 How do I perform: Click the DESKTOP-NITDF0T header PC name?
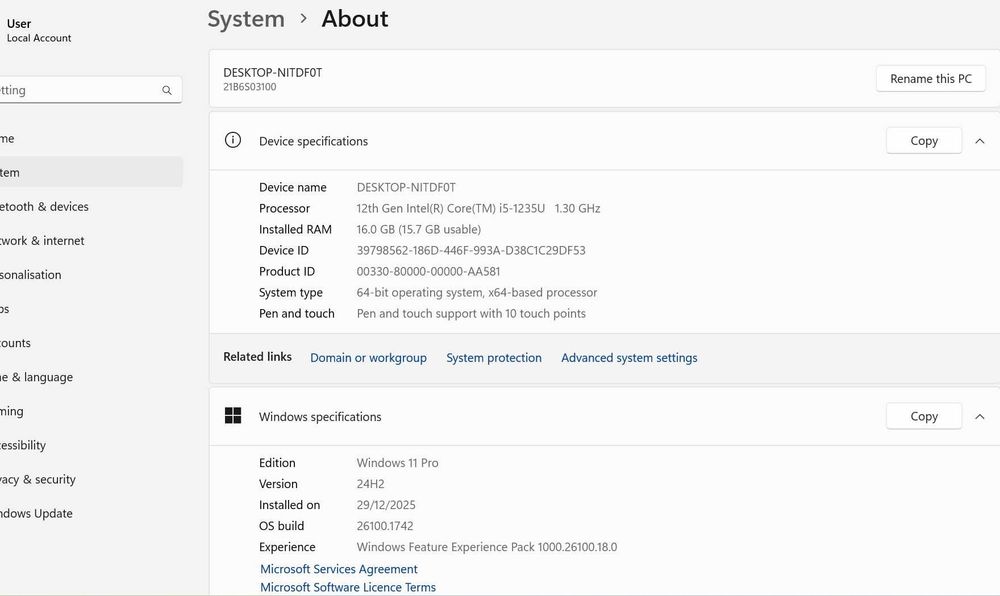click(272, 73)
